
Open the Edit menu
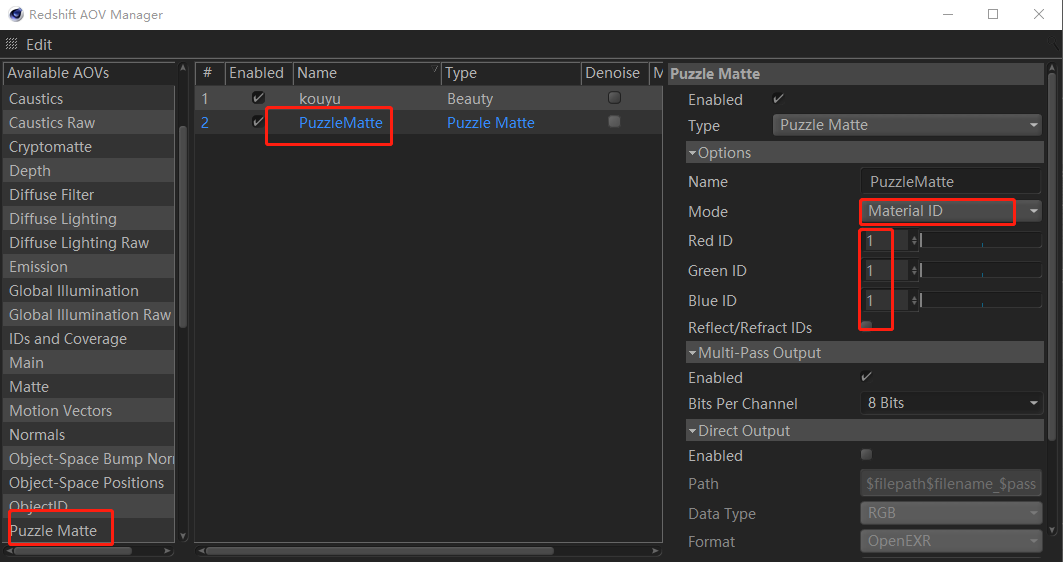tap(39, 45)
